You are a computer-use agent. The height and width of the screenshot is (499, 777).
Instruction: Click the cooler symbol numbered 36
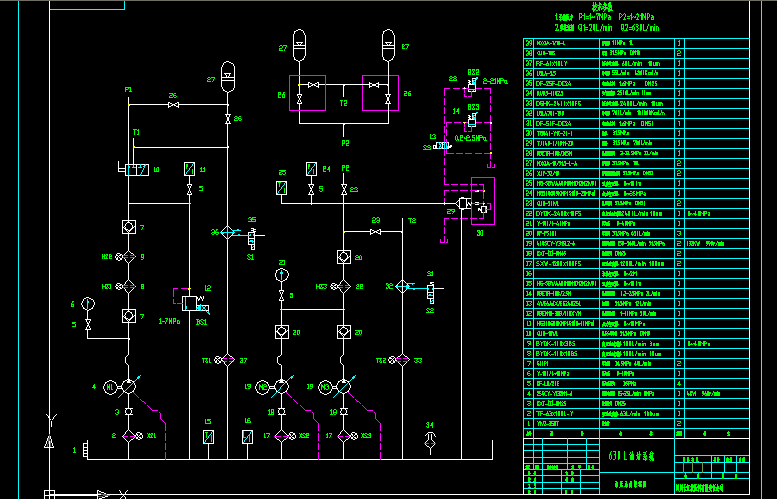[228, 232]
